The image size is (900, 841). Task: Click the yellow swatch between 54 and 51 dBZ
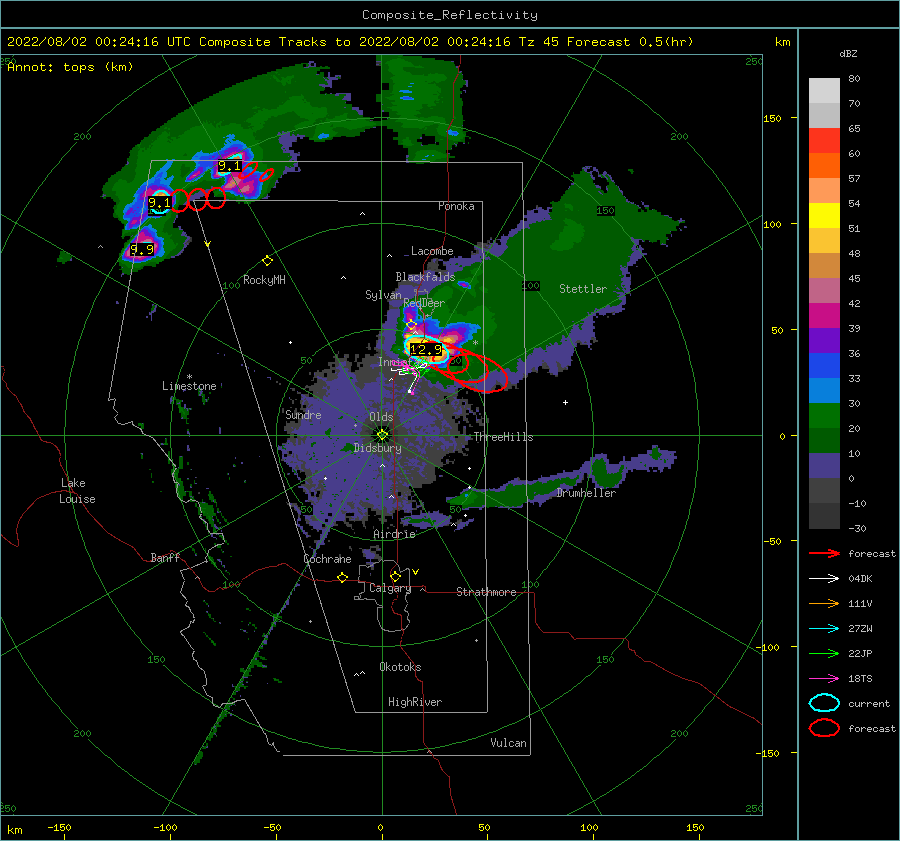pos(824,216)
